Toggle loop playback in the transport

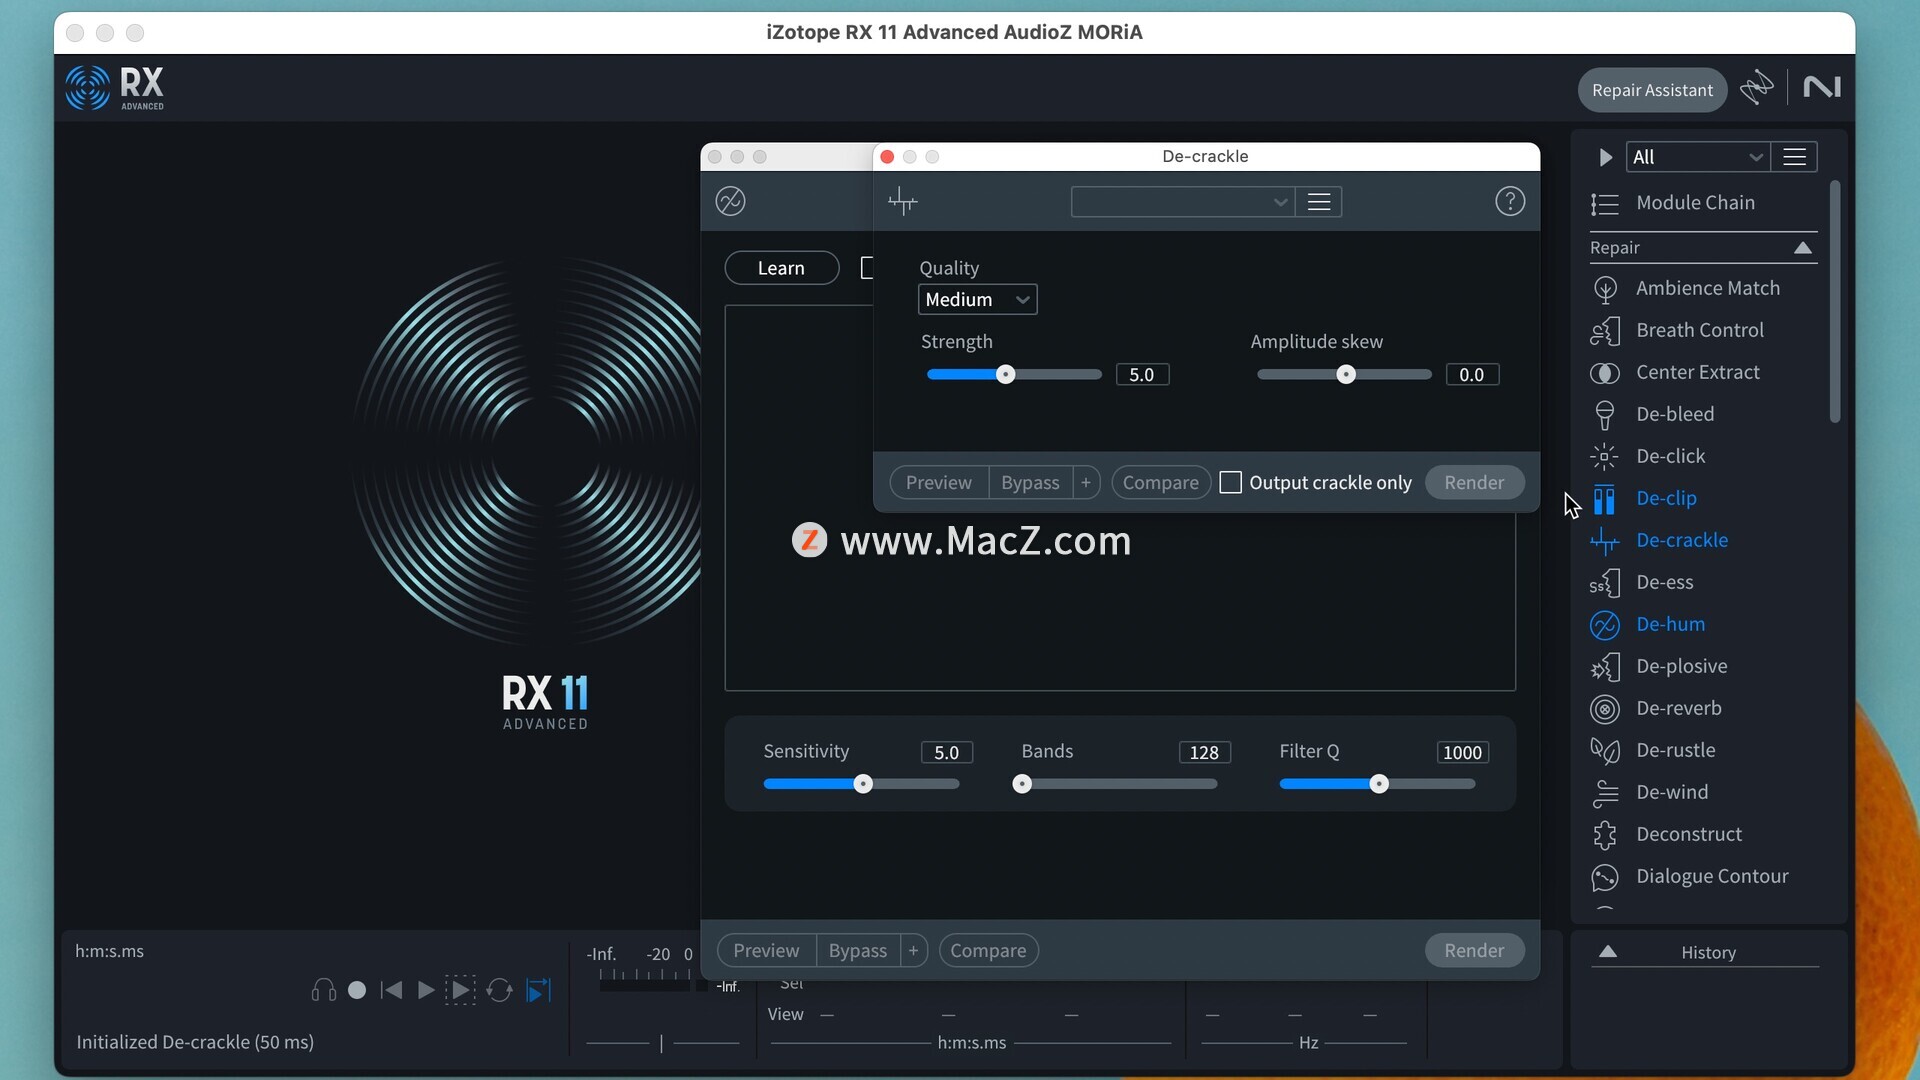point(499,990)
